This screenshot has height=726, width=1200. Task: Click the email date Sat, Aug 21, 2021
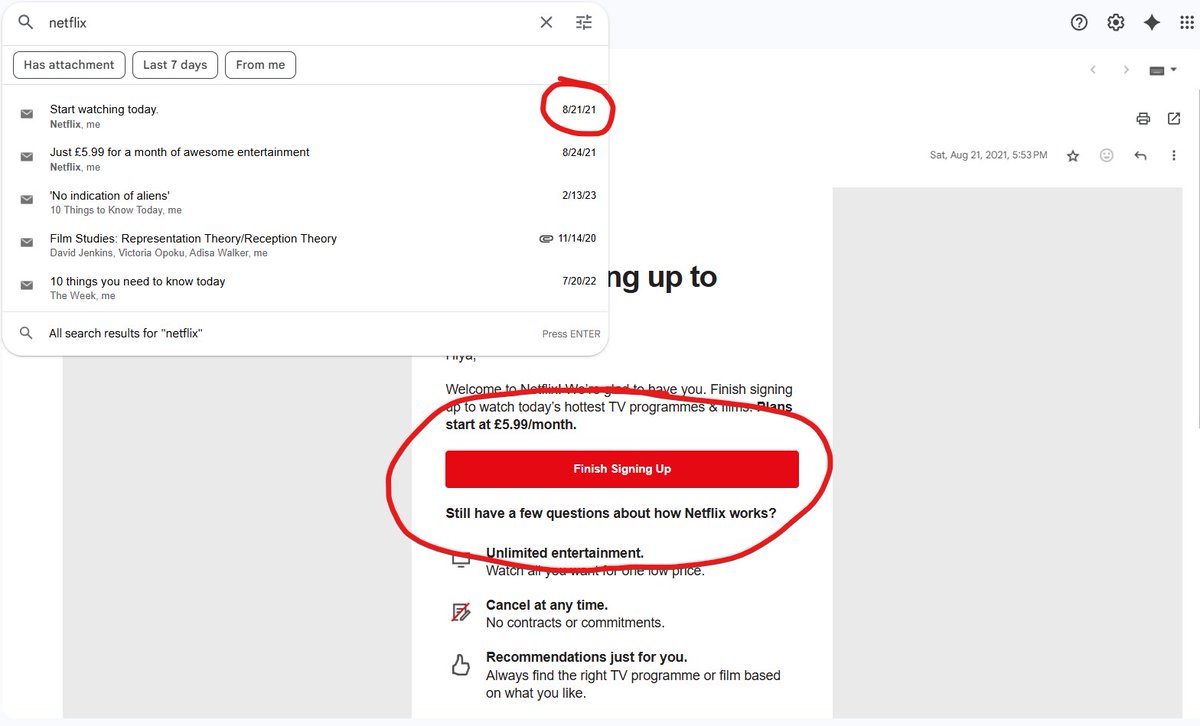[989, 156]
